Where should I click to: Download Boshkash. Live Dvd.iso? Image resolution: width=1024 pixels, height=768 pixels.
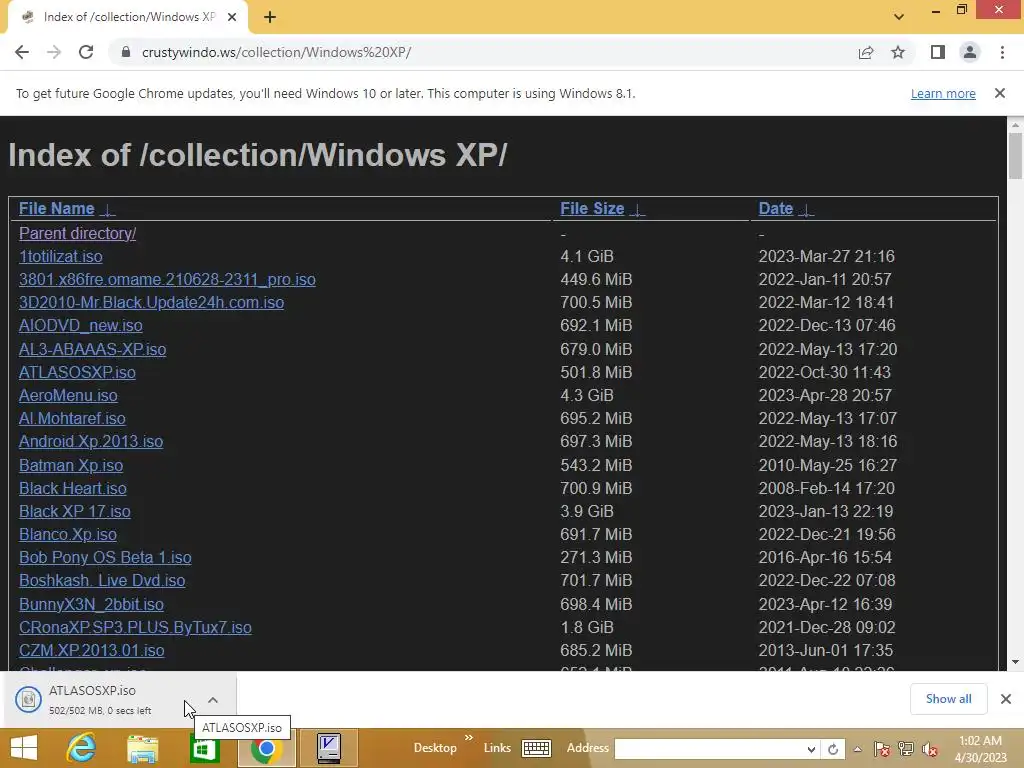tap(102, 581)
